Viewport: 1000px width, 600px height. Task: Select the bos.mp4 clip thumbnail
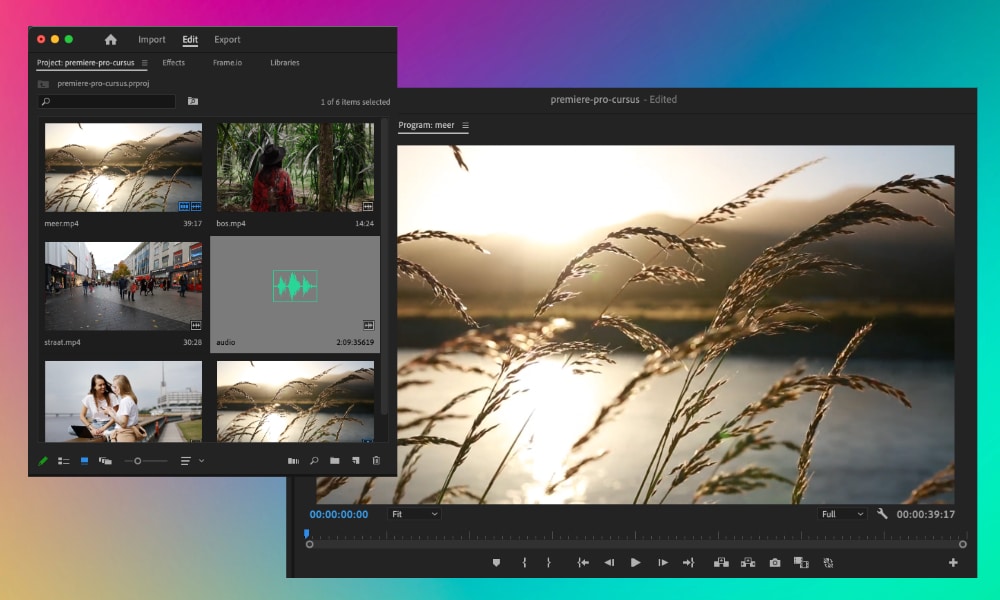point(295,167)
